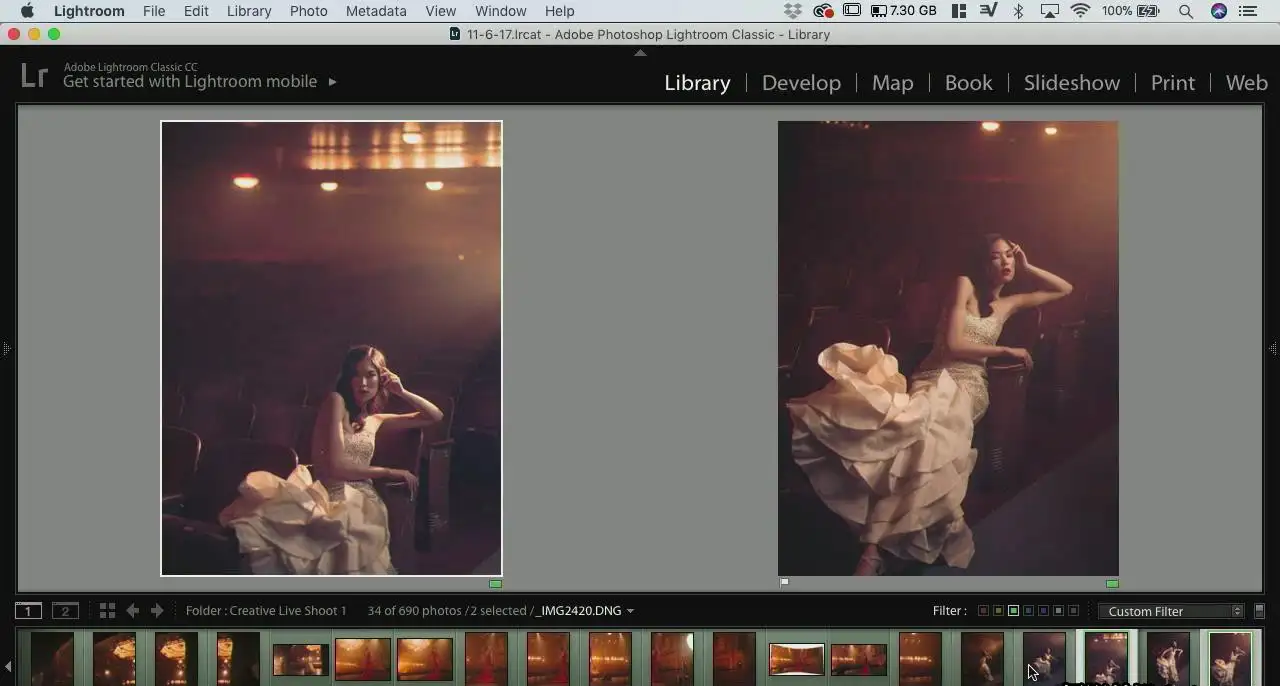Expand the right panel group arrow
Image resolution: width=1280 pixels, height=686 pixels.
1273,348
